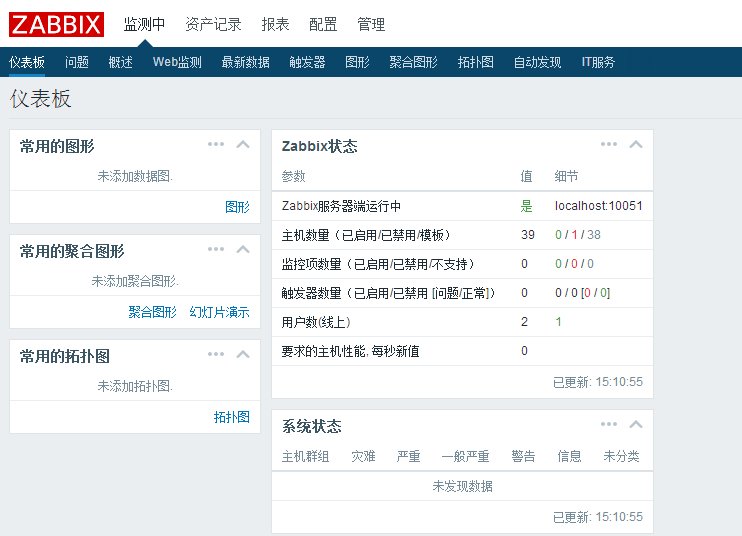This screenshot has height=536, width=742.
Task: Click the 细节 column header in the Zabbix状态 widget
Action: (x=566, y=176)
